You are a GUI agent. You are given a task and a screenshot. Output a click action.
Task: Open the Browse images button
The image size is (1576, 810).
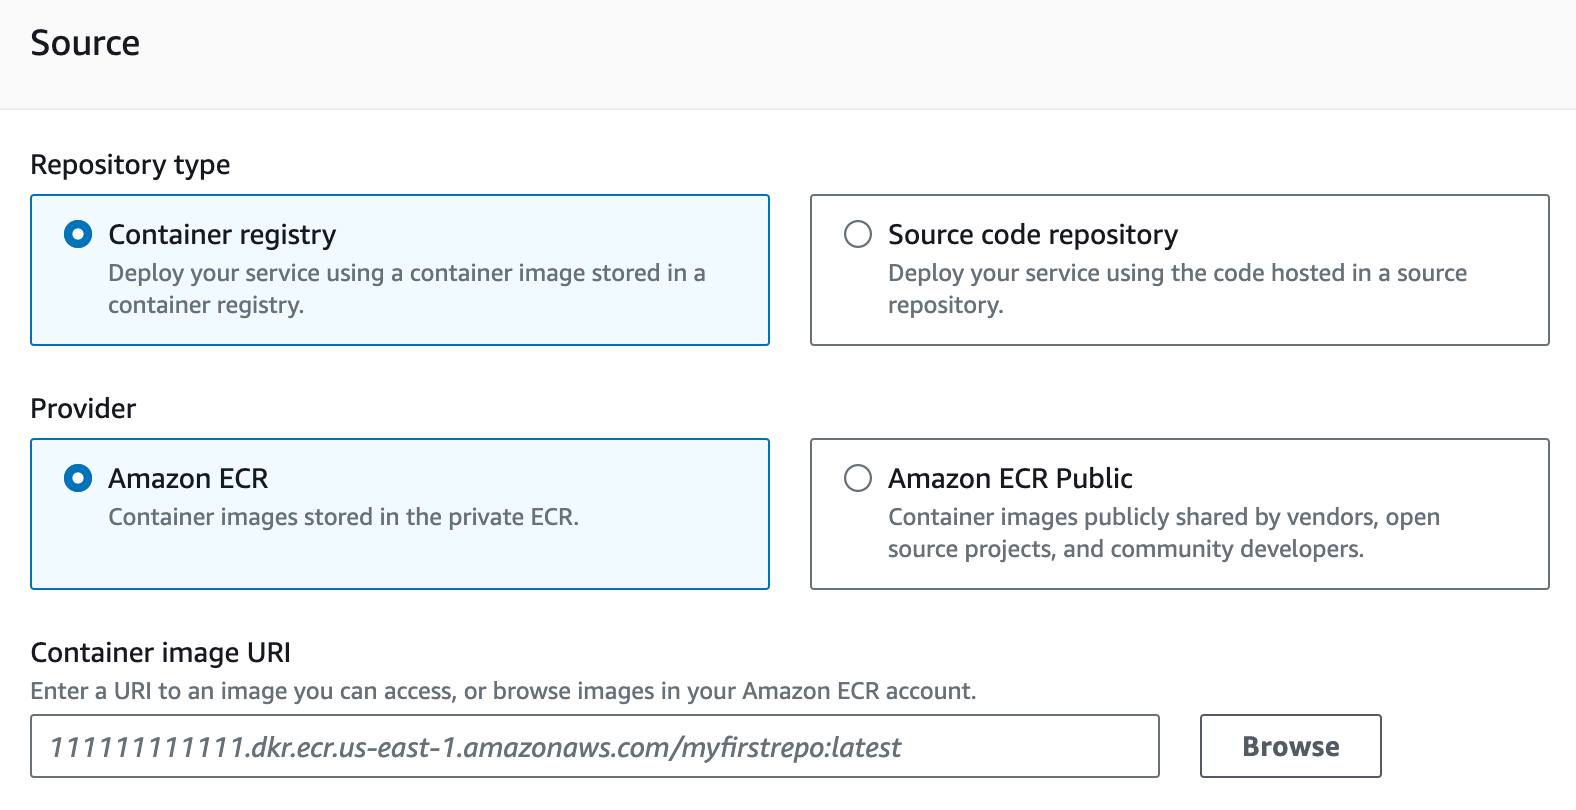1290,746
